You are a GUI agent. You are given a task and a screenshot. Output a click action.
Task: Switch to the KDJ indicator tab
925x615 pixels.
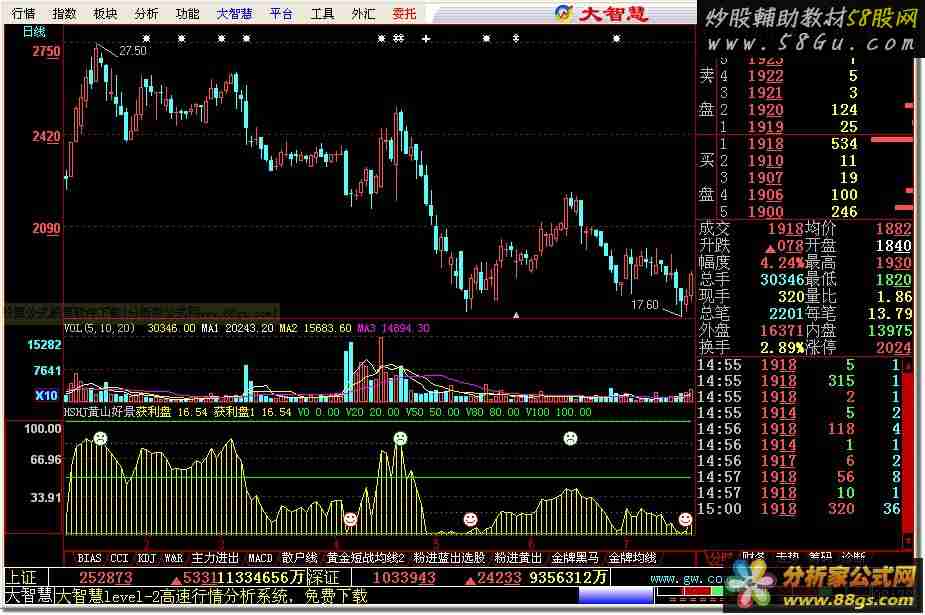coord(146,558)
